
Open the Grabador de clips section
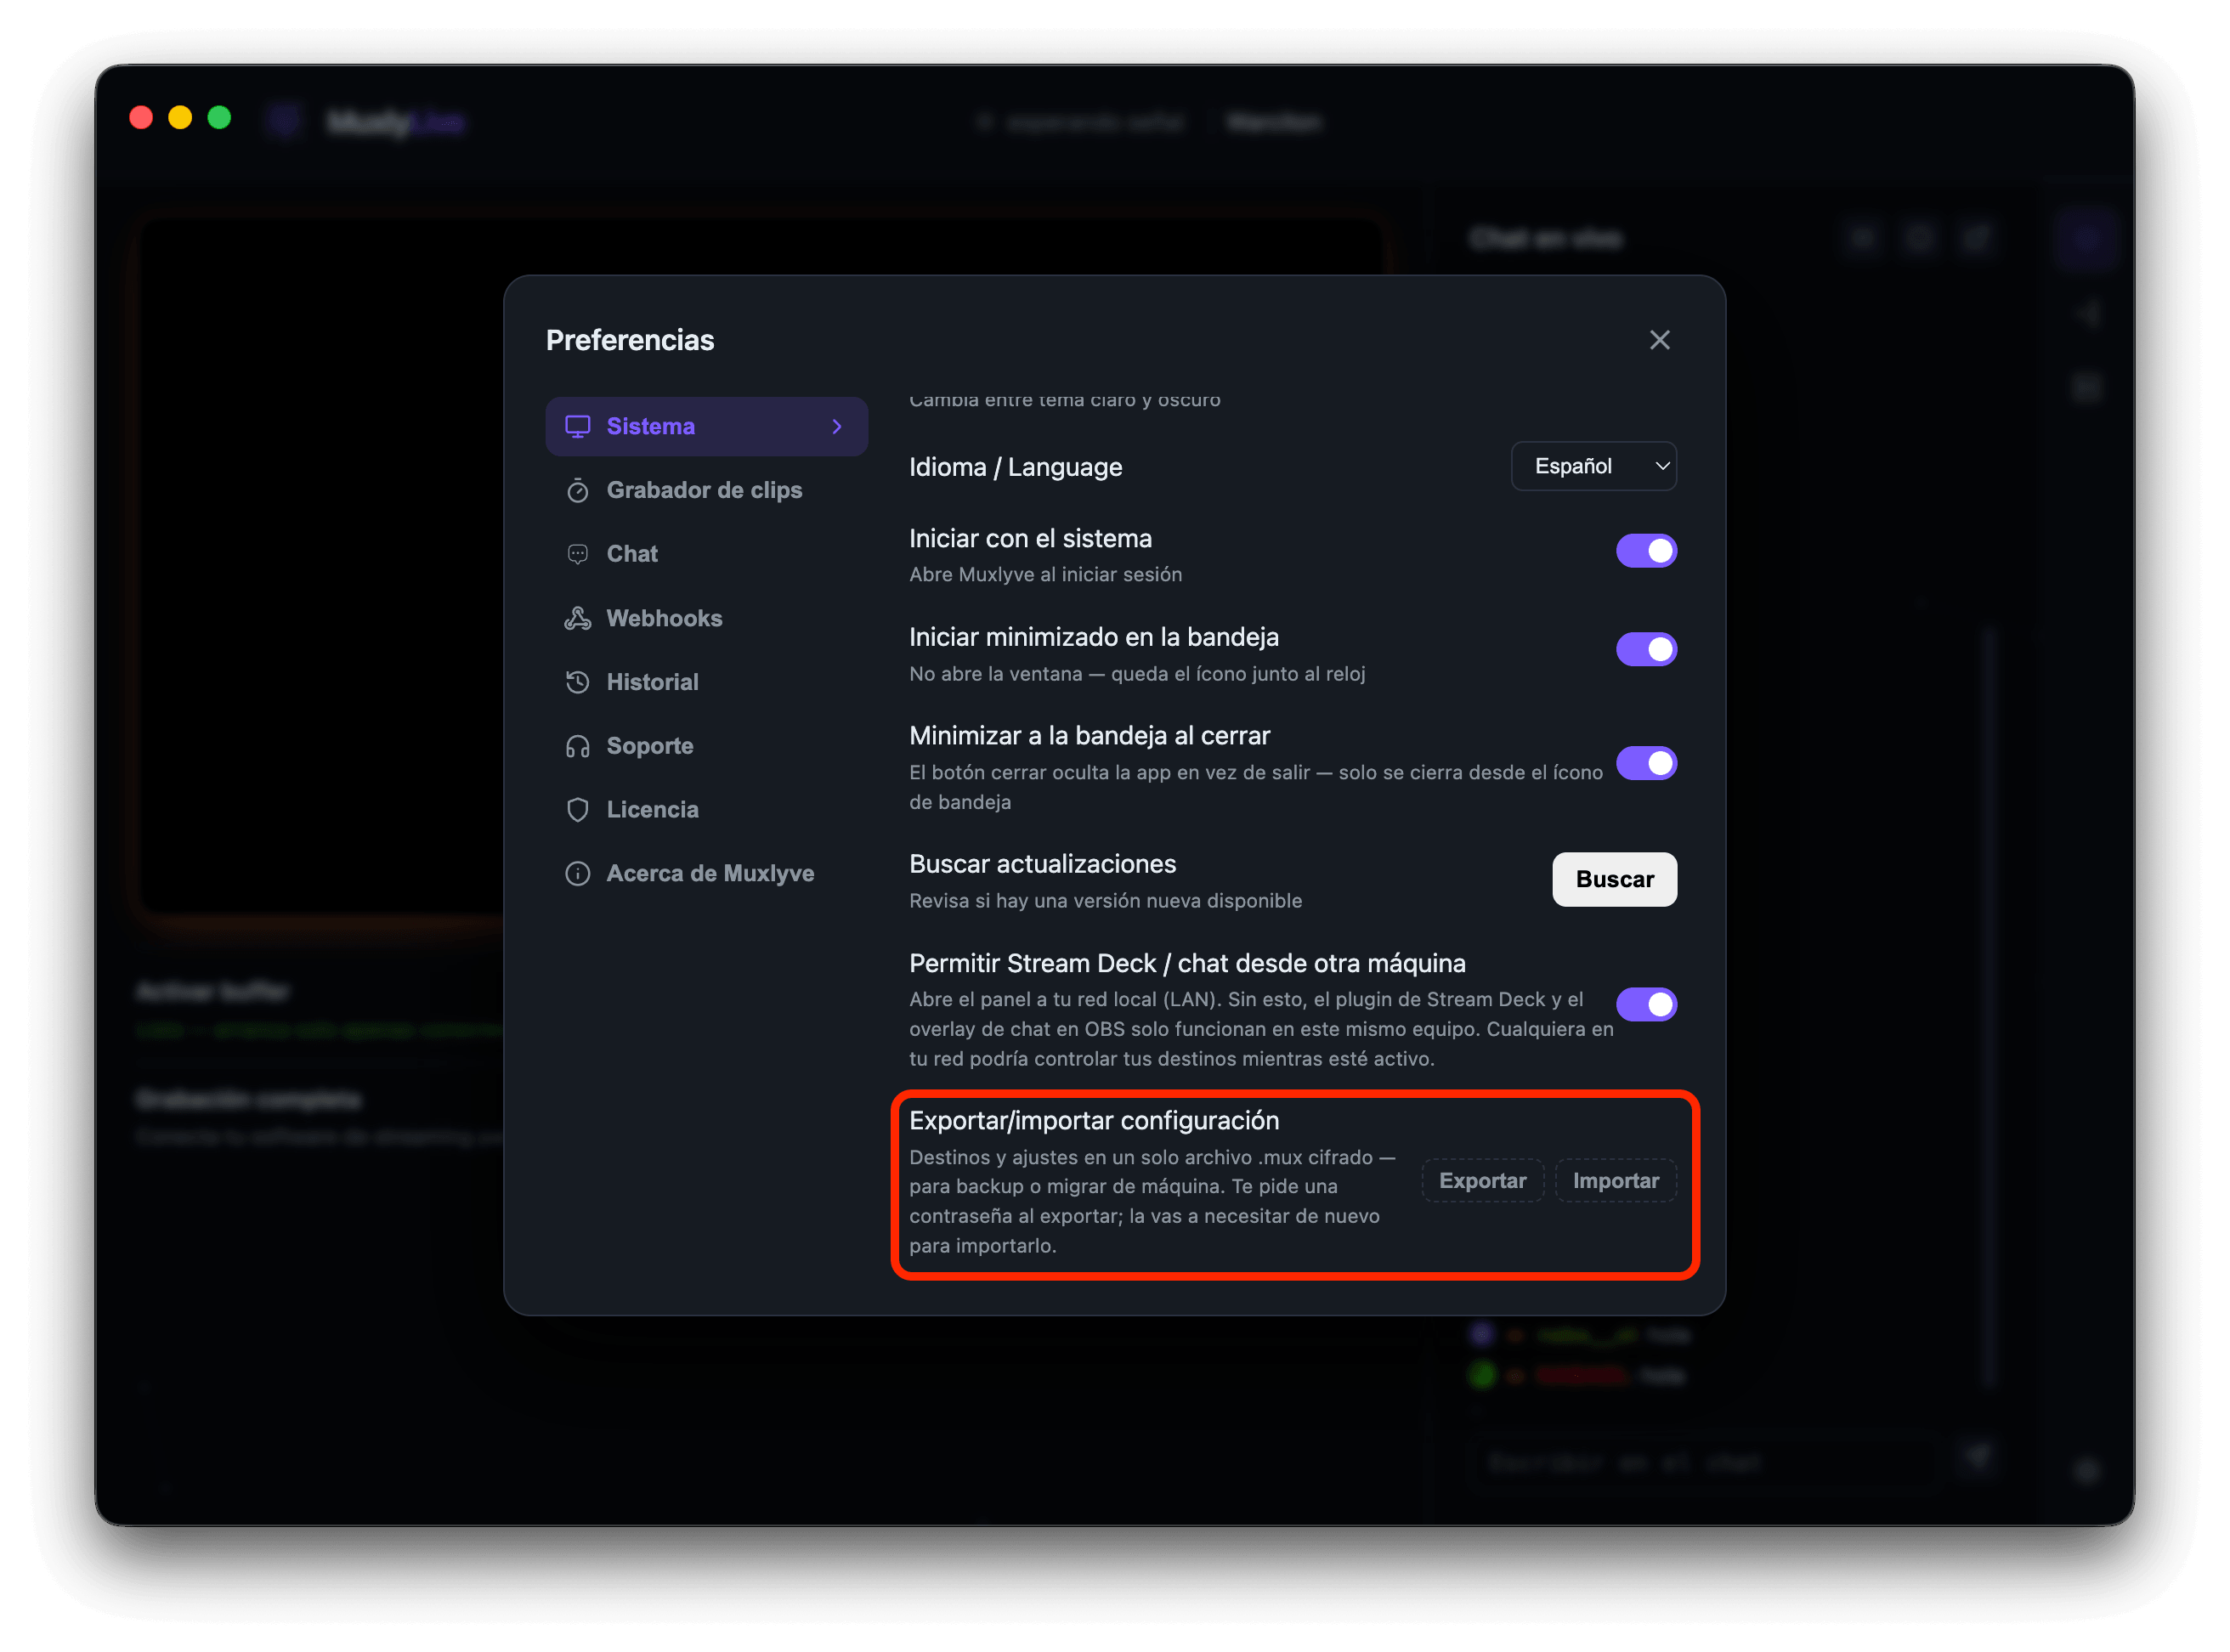(x=706, y=490)
